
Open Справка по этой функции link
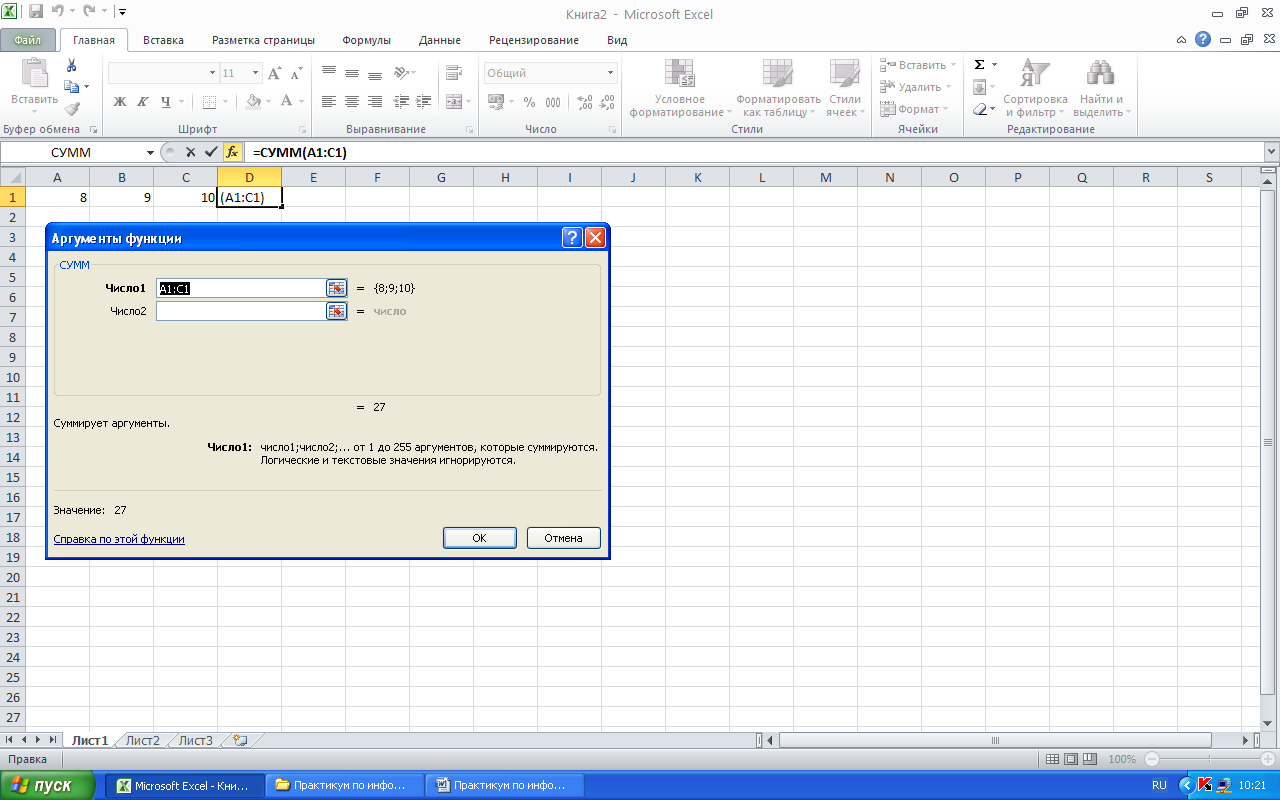119,539
